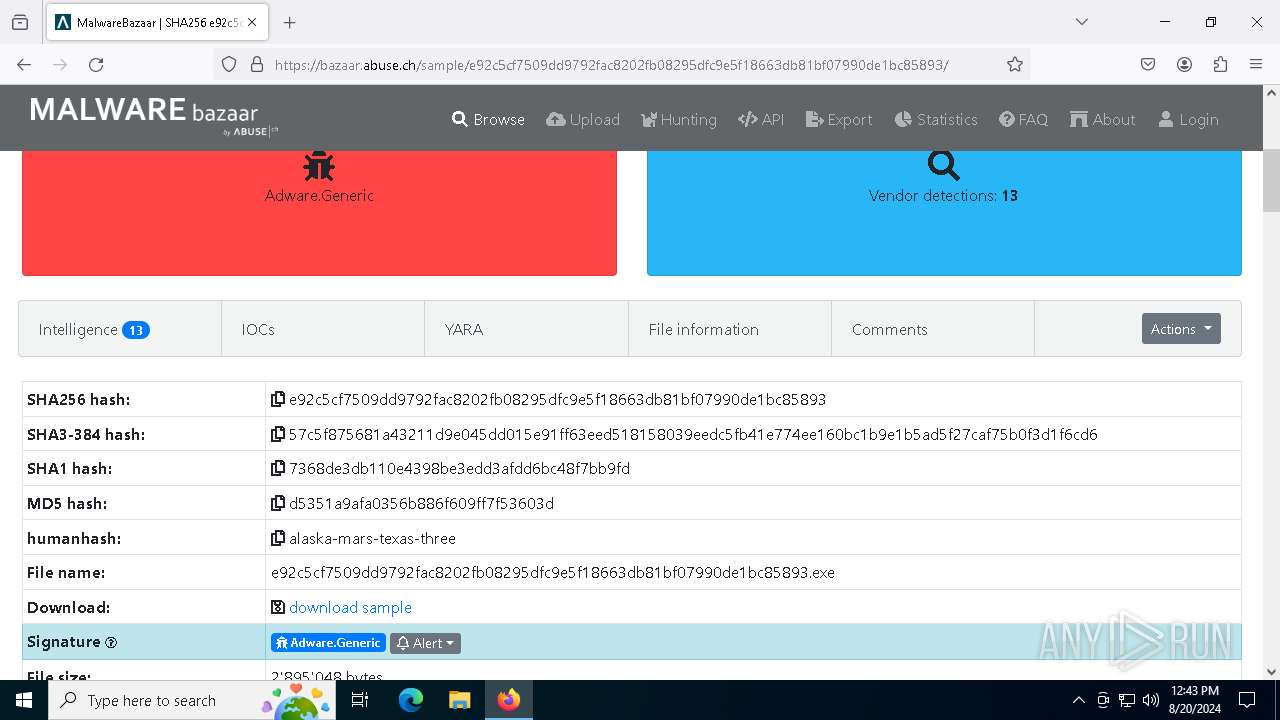Copy the humanhash alaska-mars-texas-three
This screenshot has width=1280, height=720.
click(278, 538)
